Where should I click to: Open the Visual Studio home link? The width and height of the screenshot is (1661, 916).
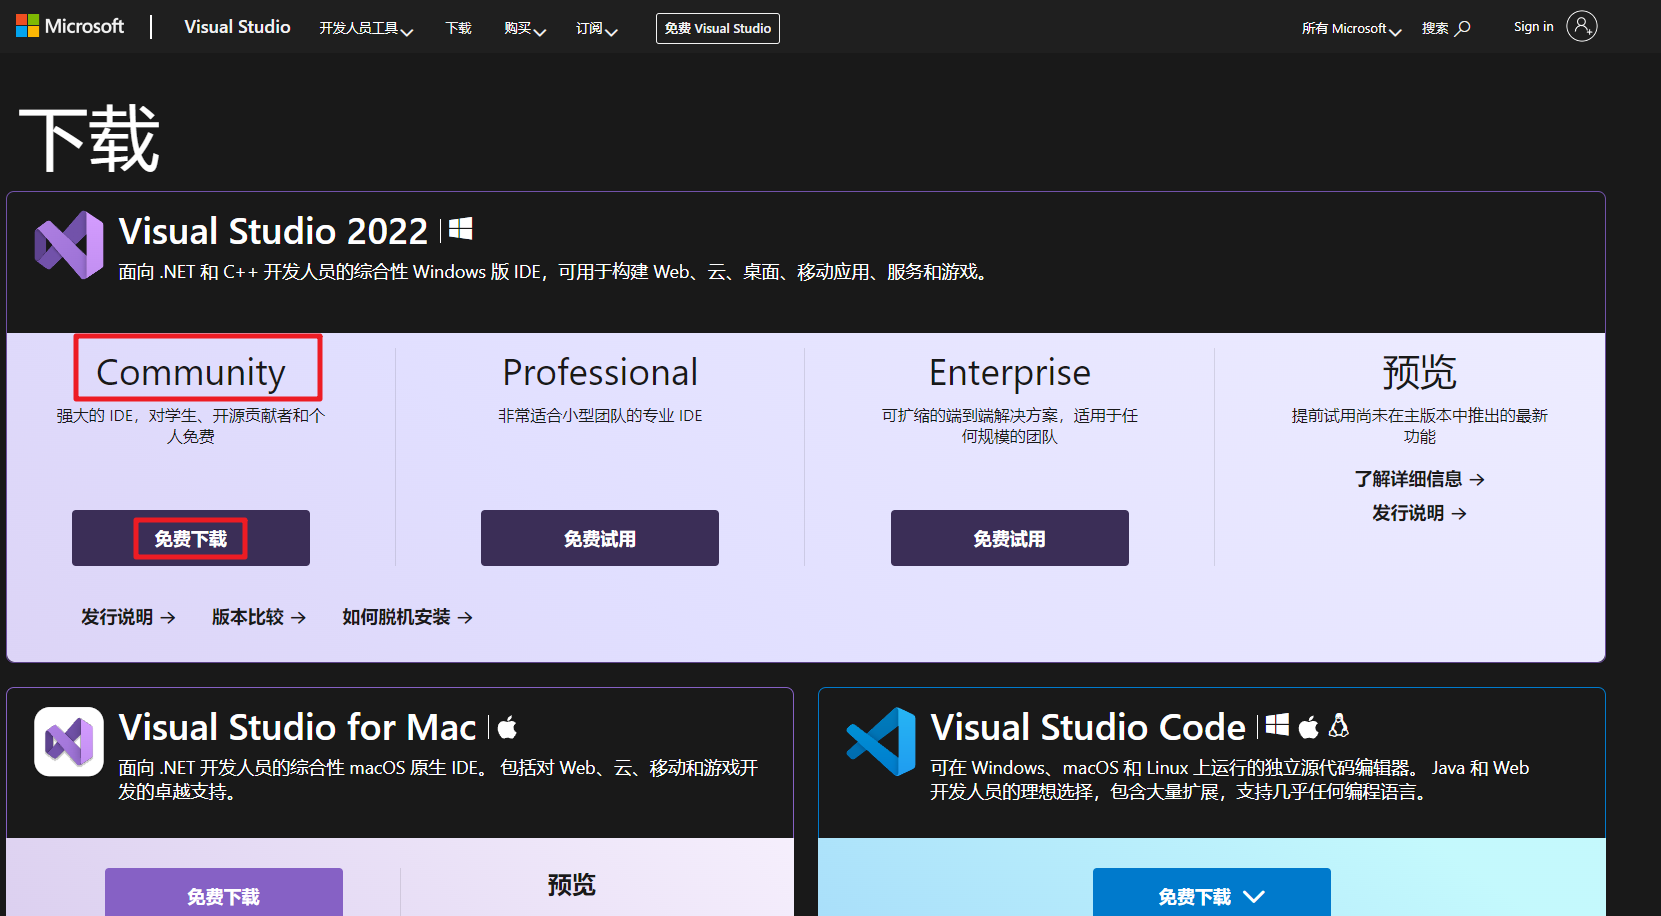[237, 27]
